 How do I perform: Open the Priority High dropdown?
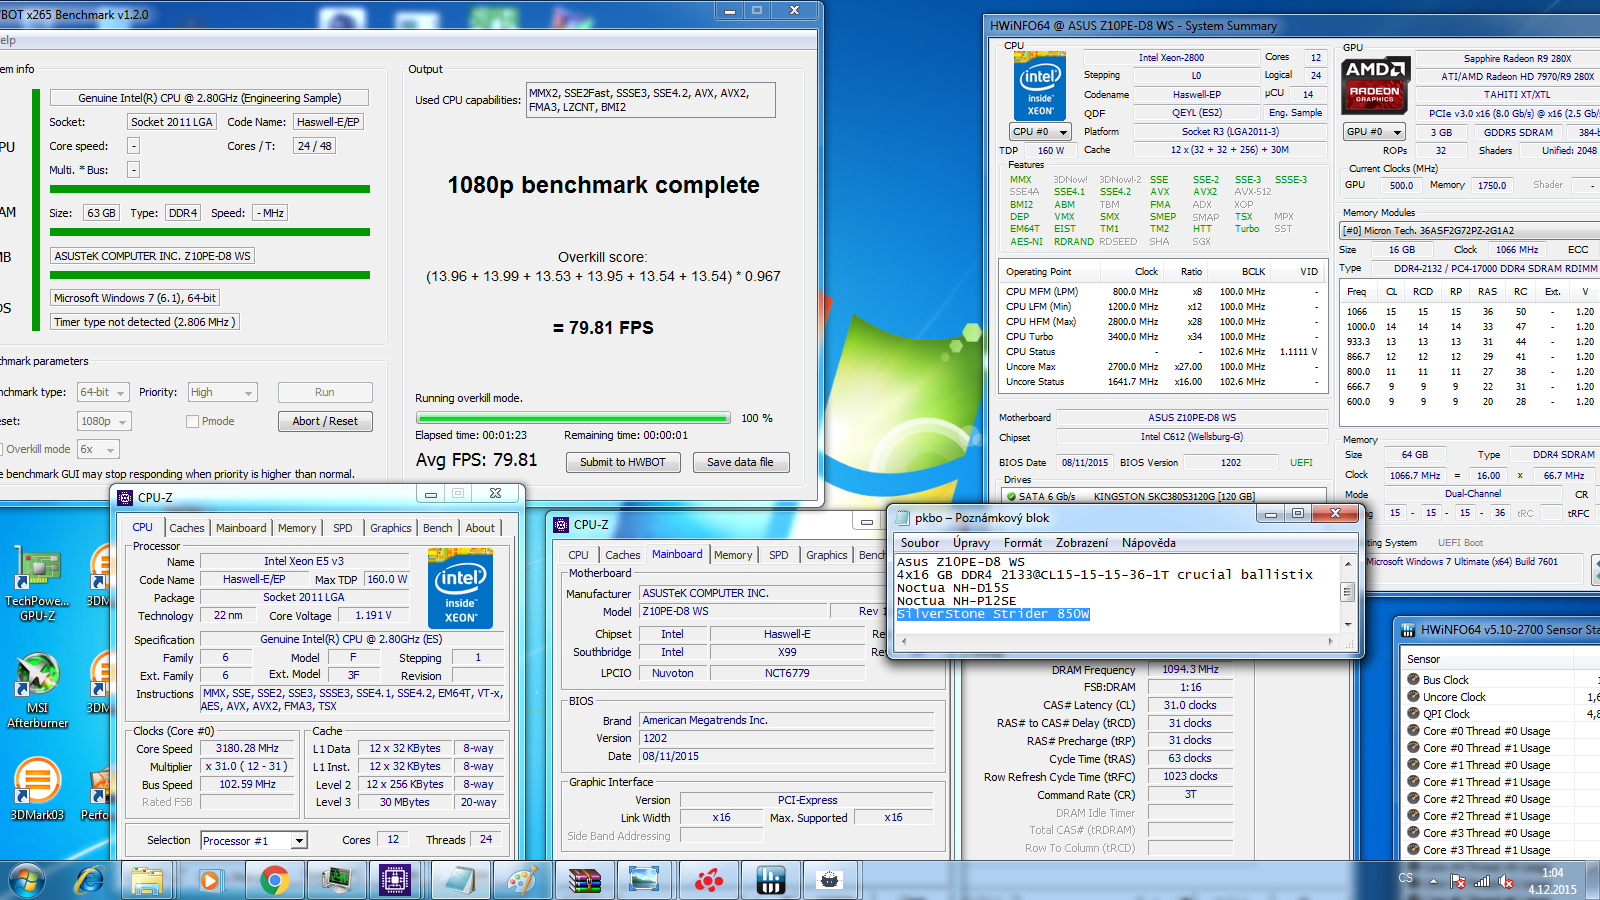click(222, 392)
